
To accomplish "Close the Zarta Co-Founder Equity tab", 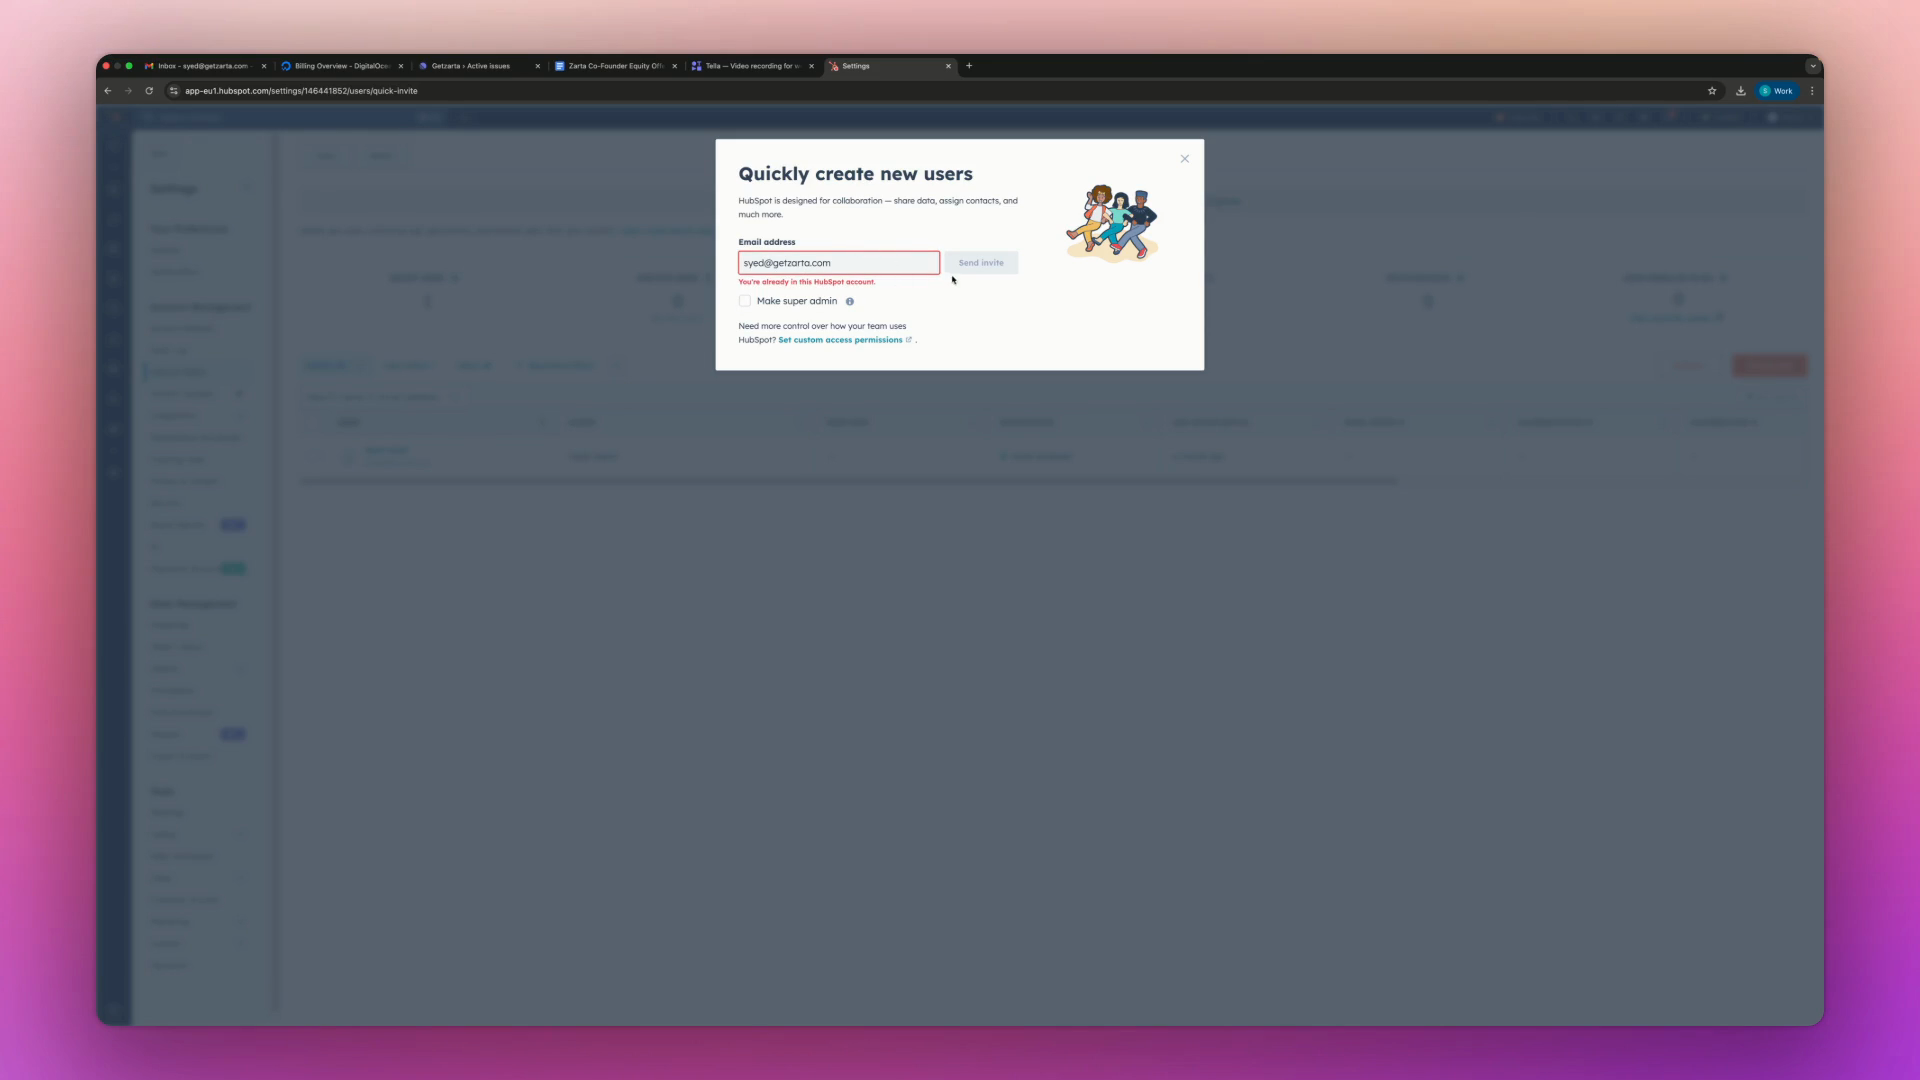I will [675, 66].
